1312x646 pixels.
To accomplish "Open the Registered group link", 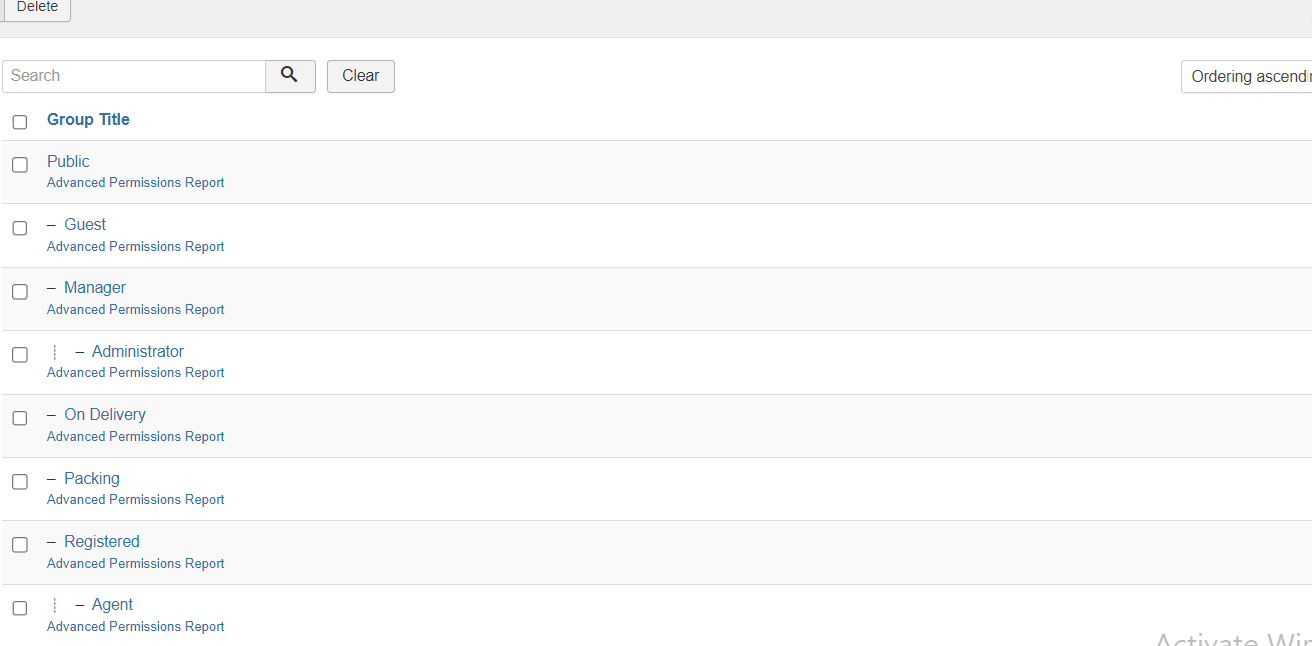I will 102,542.
